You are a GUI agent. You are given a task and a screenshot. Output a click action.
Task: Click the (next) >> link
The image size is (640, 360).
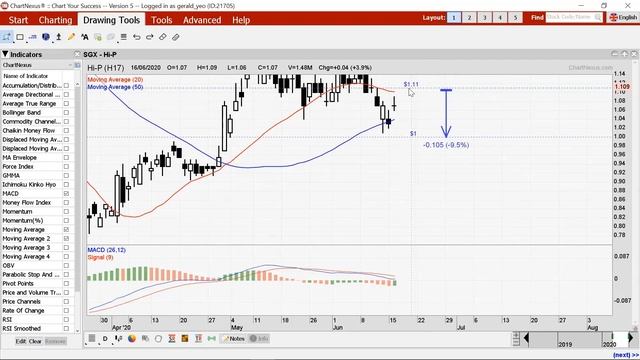coord(626,356)
